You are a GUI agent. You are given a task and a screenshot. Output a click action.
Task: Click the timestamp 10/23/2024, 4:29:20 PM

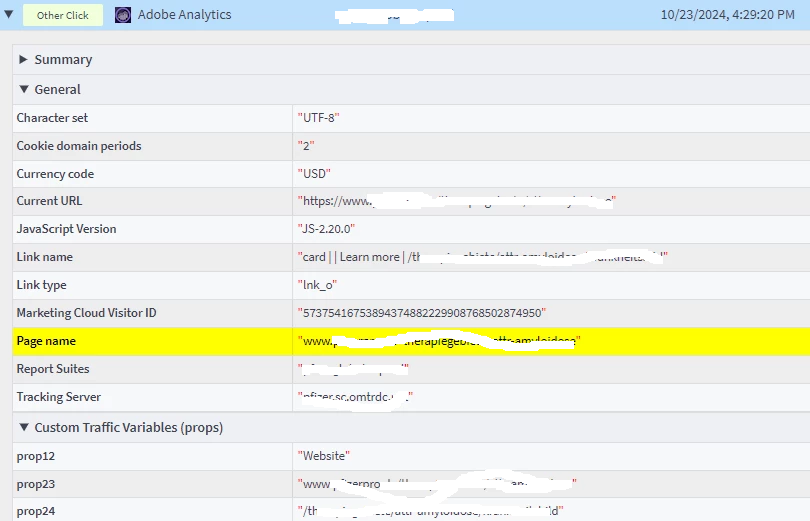pos(727,14)
